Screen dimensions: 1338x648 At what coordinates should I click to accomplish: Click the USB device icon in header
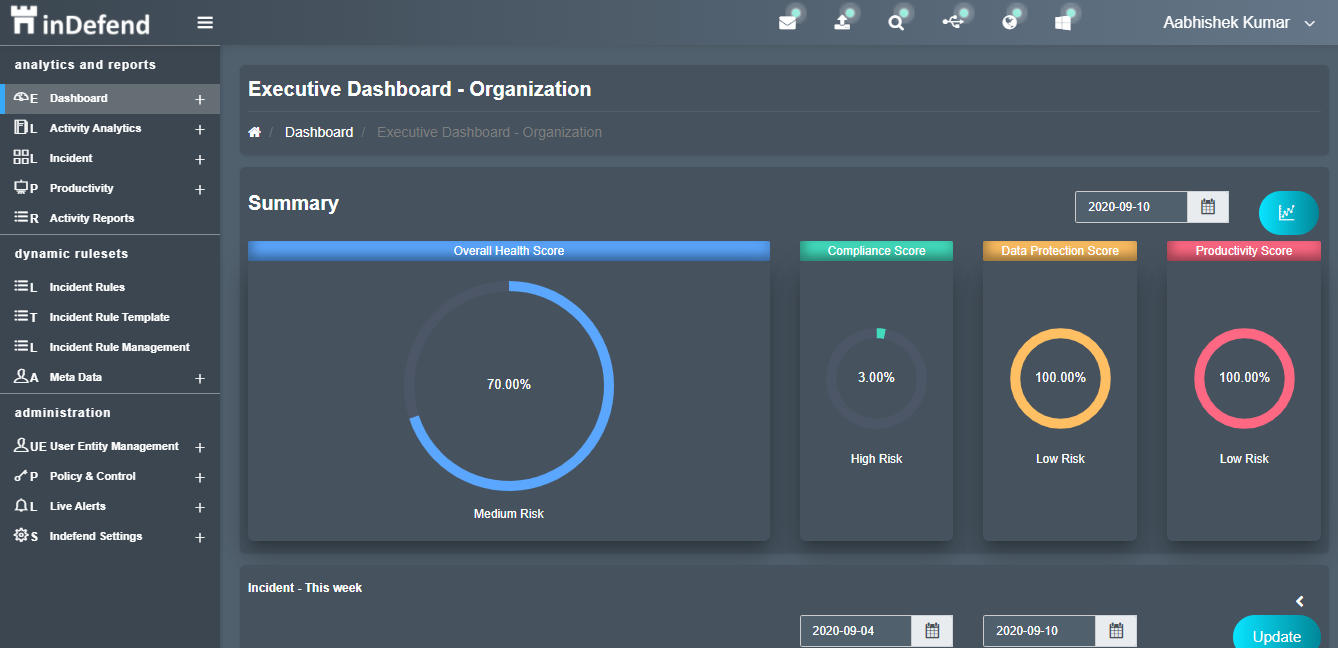954,22
